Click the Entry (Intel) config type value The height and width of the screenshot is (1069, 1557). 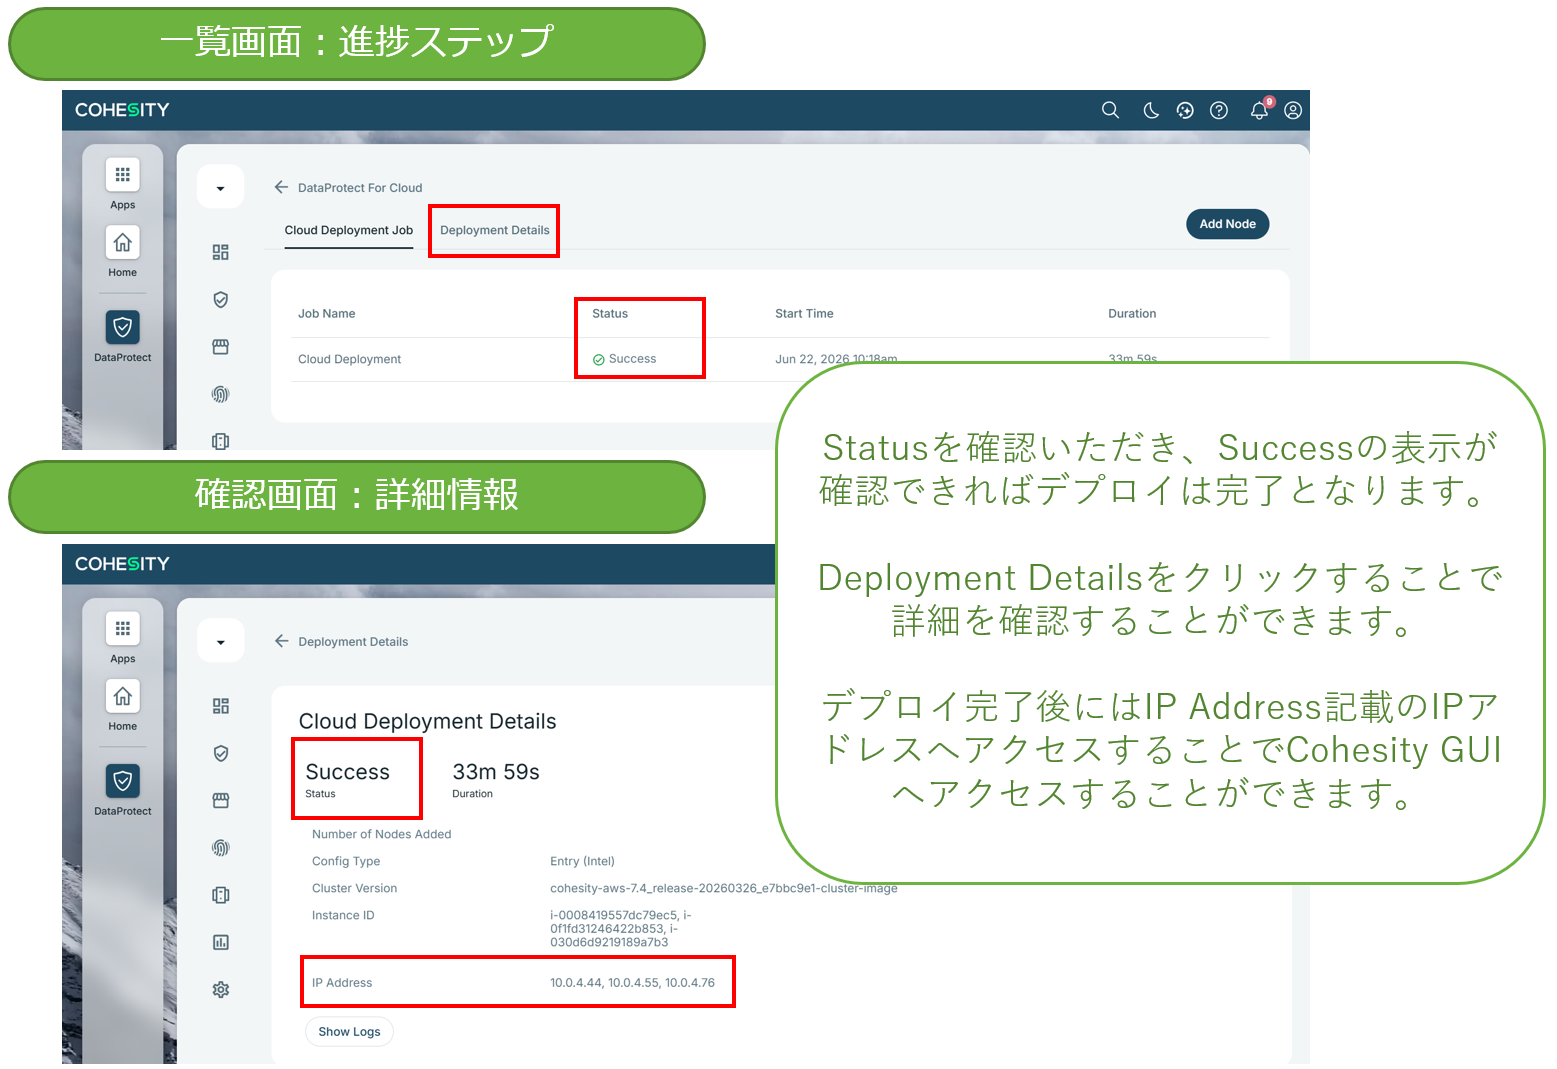point(582,861)
